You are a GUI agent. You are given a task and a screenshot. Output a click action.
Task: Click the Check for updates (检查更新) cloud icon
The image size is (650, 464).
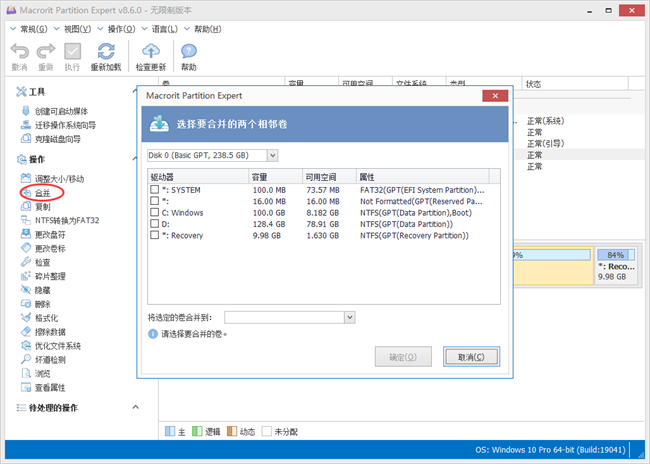(151, 51)
